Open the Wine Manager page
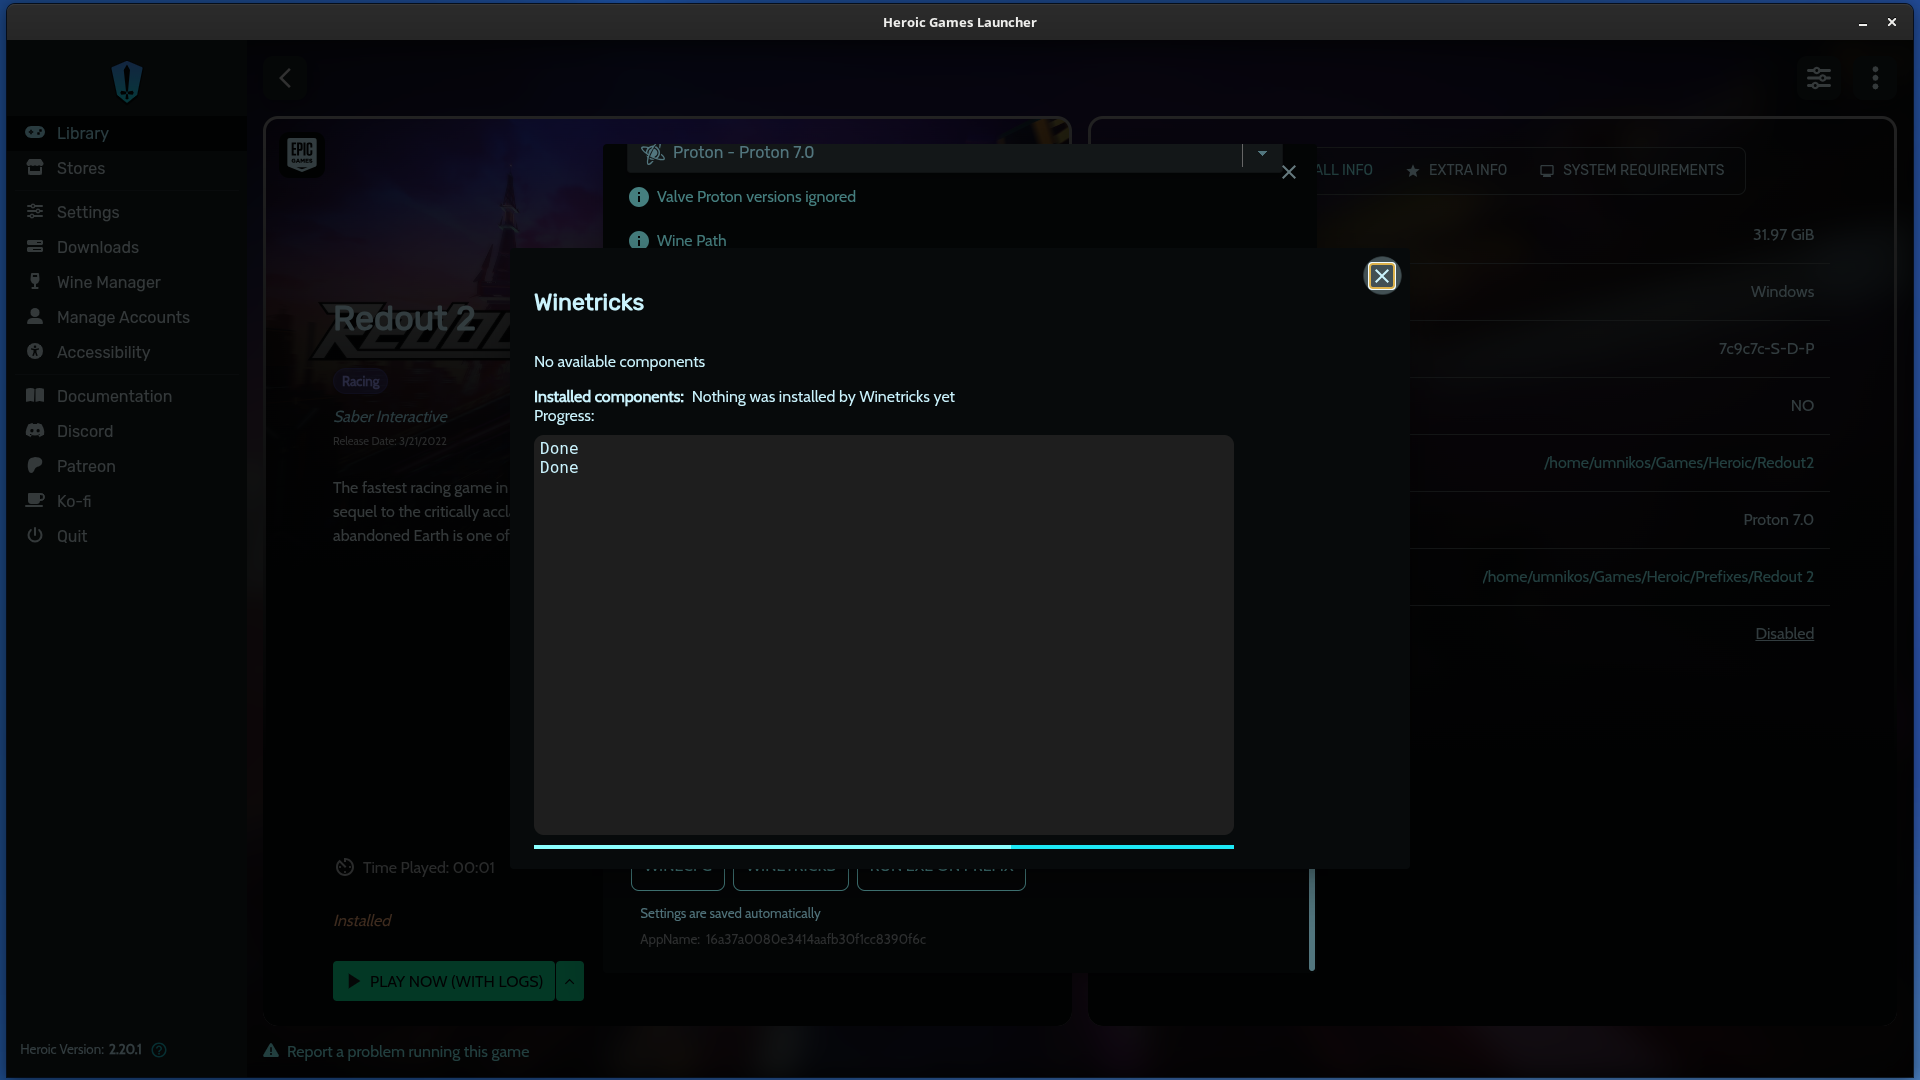 click(x=108, y=282)
